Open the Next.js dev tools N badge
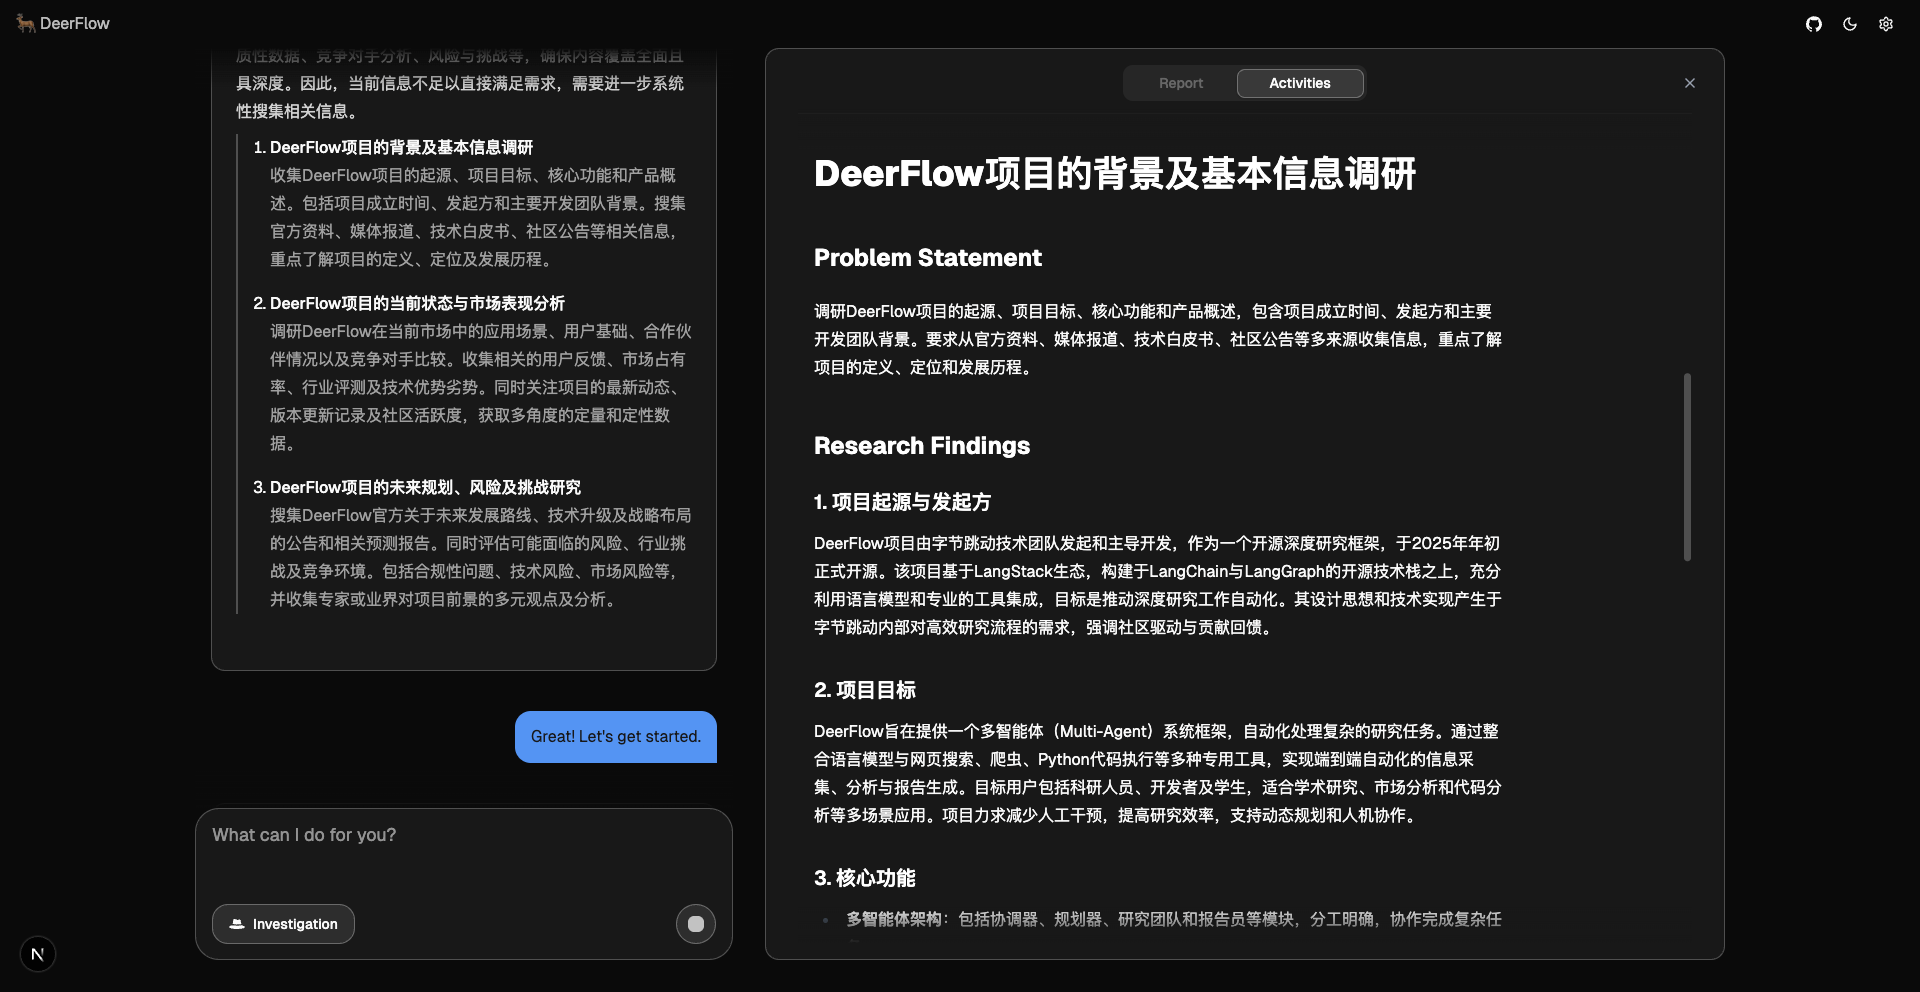The image size is (1920, 992). coord(38,954)
